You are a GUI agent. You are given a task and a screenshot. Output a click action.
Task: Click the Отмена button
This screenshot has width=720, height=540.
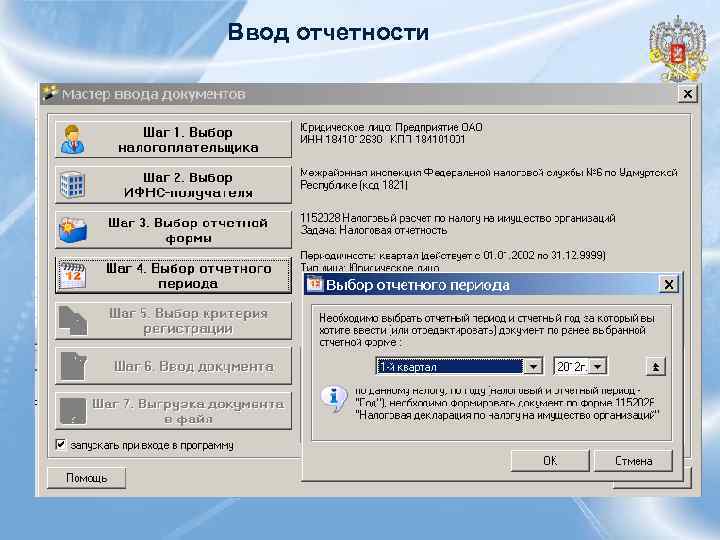point(633,461)
